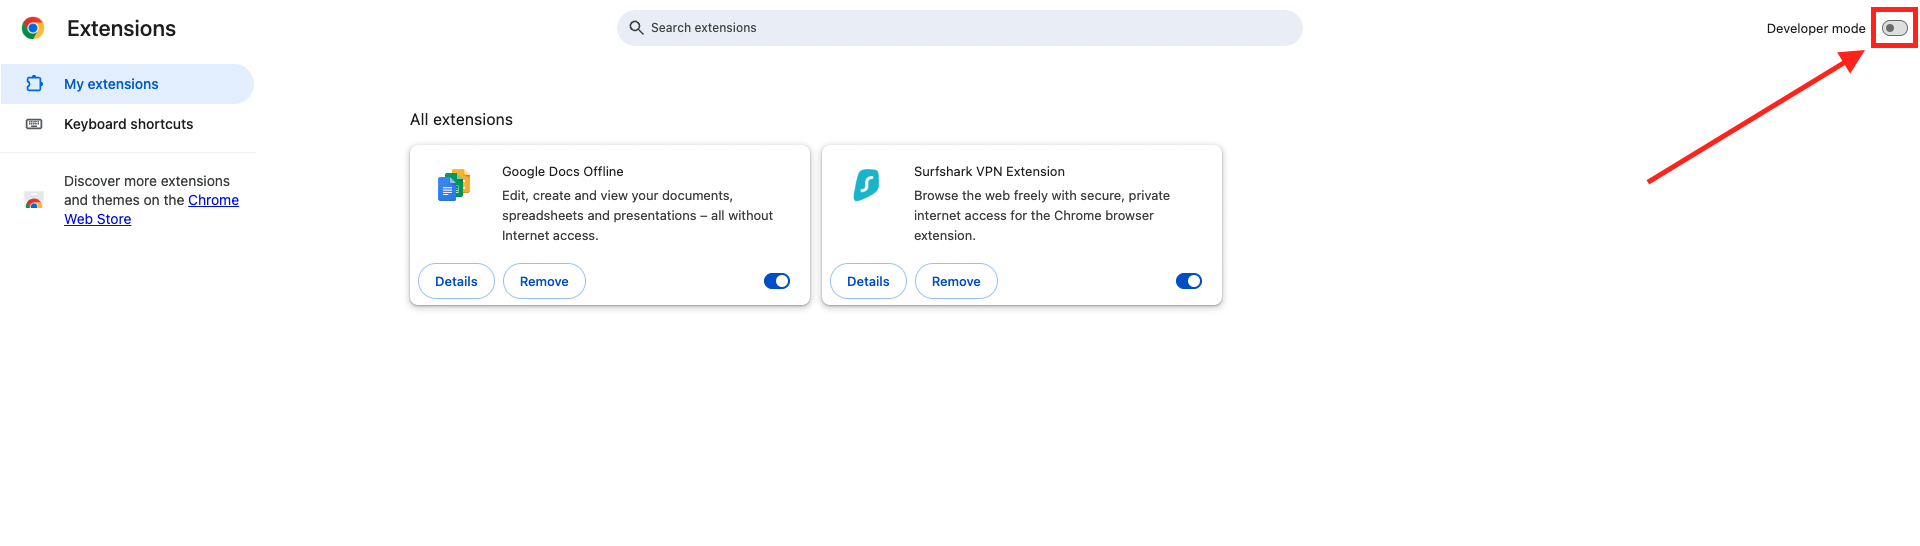Viewport: 1920px width, 546px height.
Task: Click the magnifying glass search icon
Action: coord(636,28)
